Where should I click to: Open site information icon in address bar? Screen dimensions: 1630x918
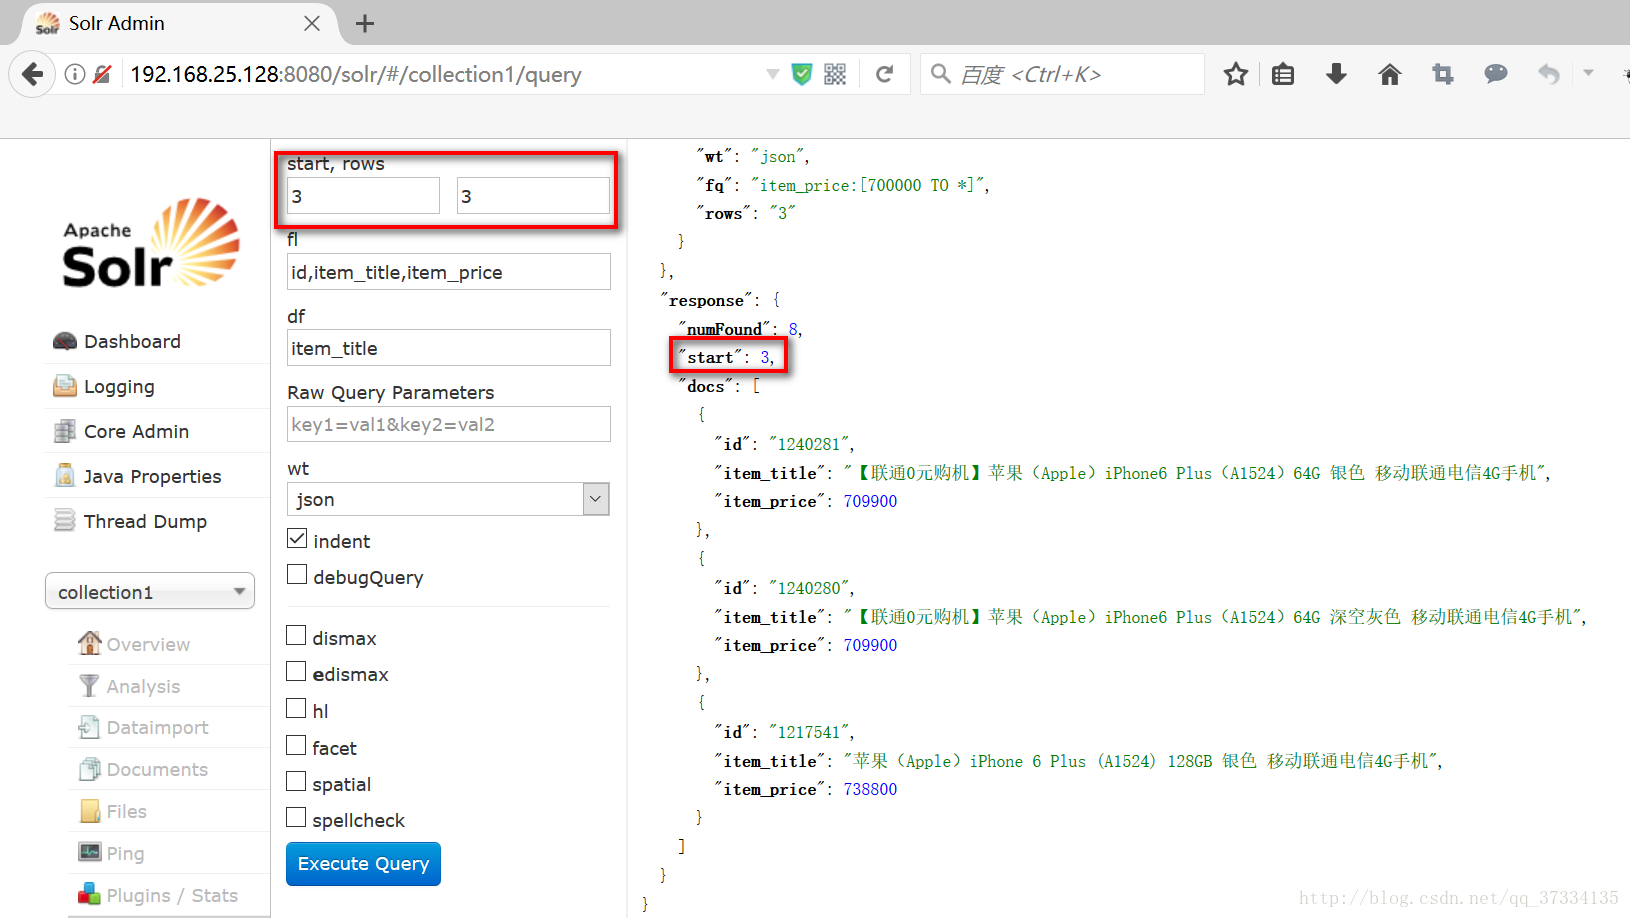pyautogui.click(x=75, y=74)
